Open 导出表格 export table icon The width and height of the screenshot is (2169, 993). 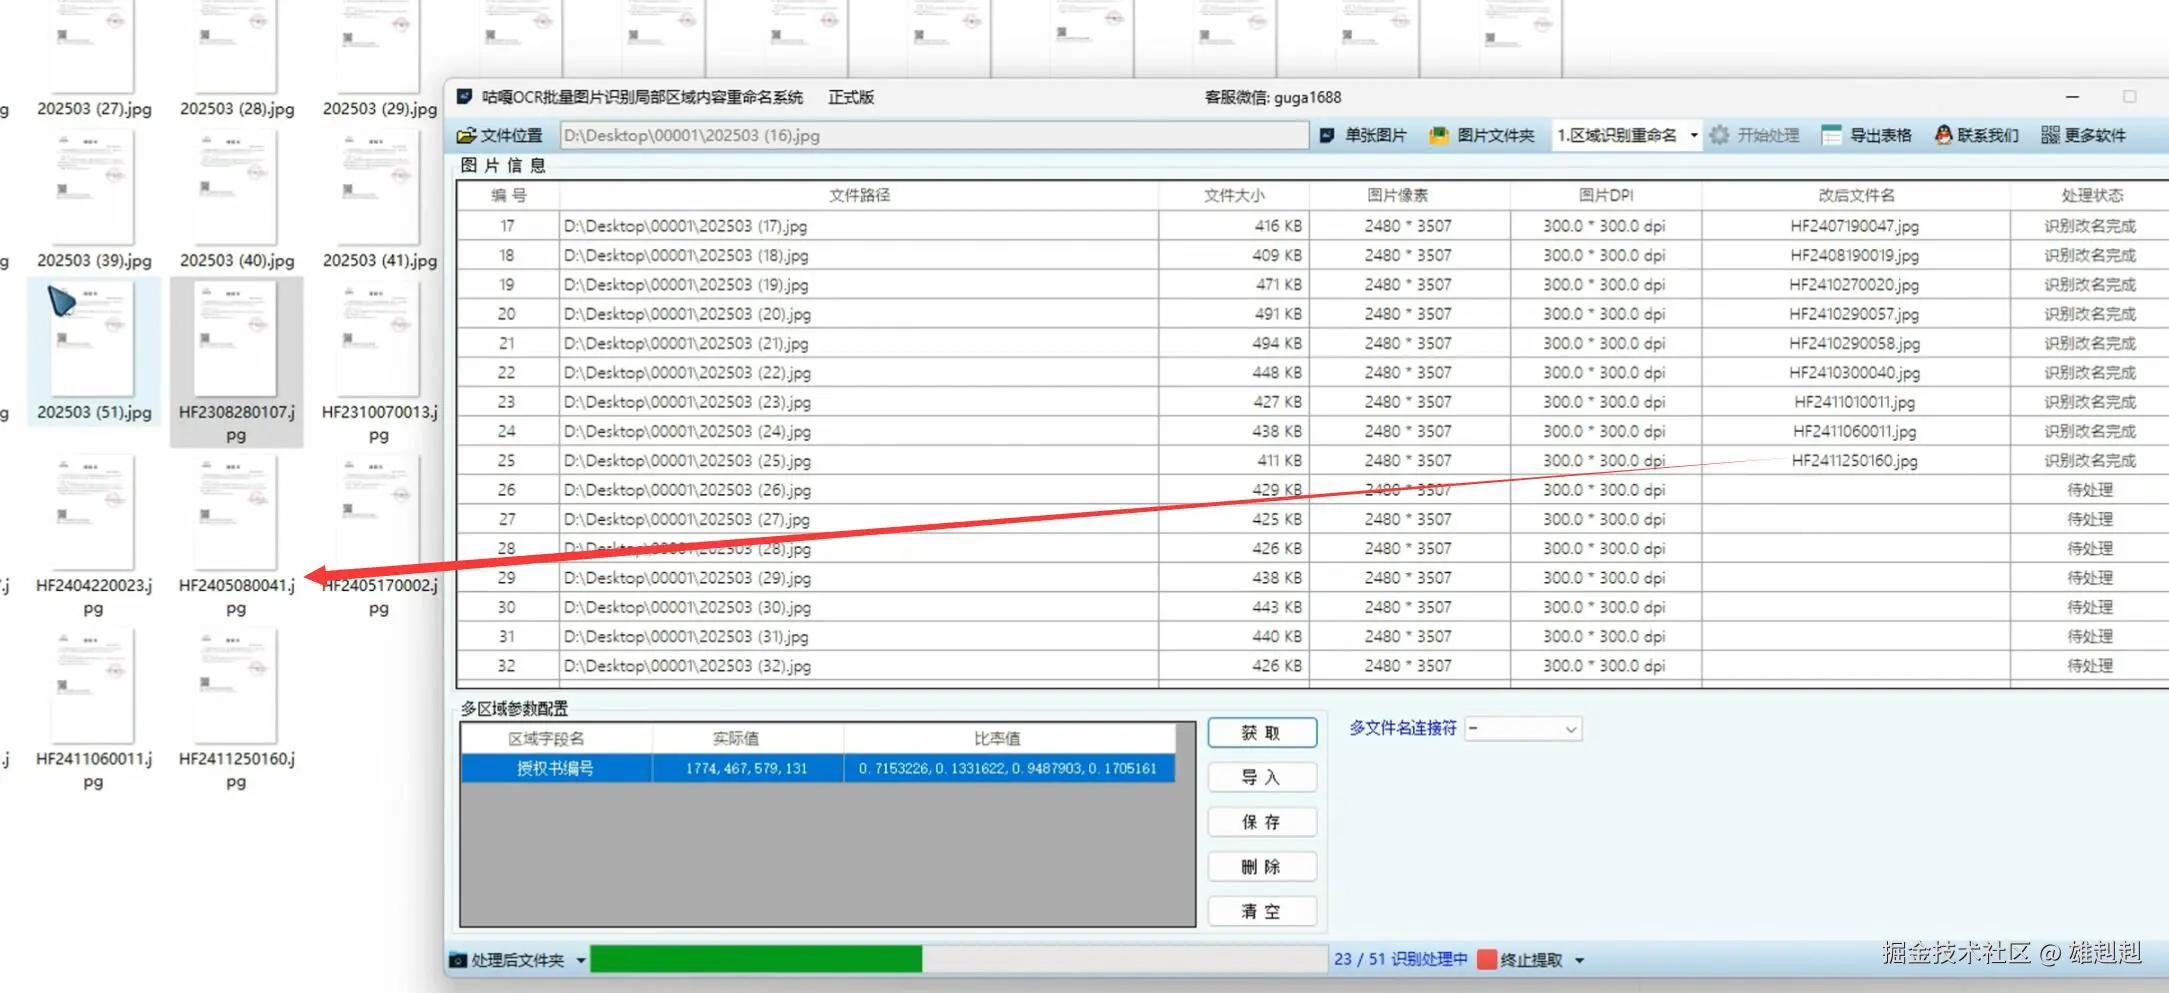point(1831,135)
